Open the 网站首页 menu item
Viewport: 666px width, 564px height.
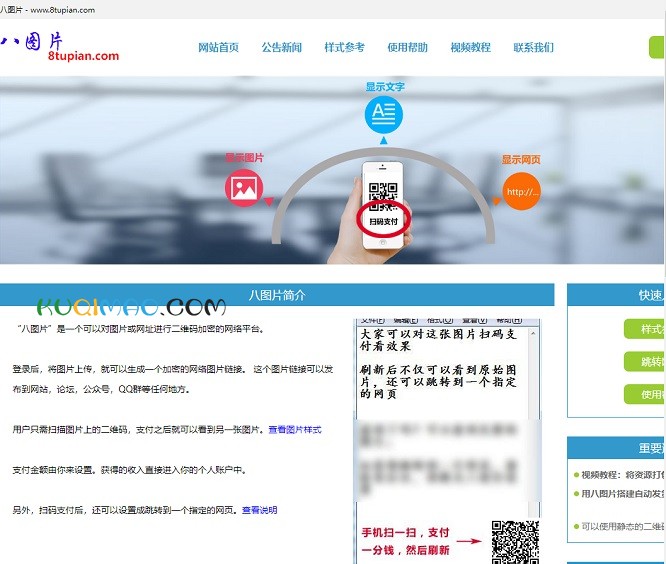pos(218,47)
